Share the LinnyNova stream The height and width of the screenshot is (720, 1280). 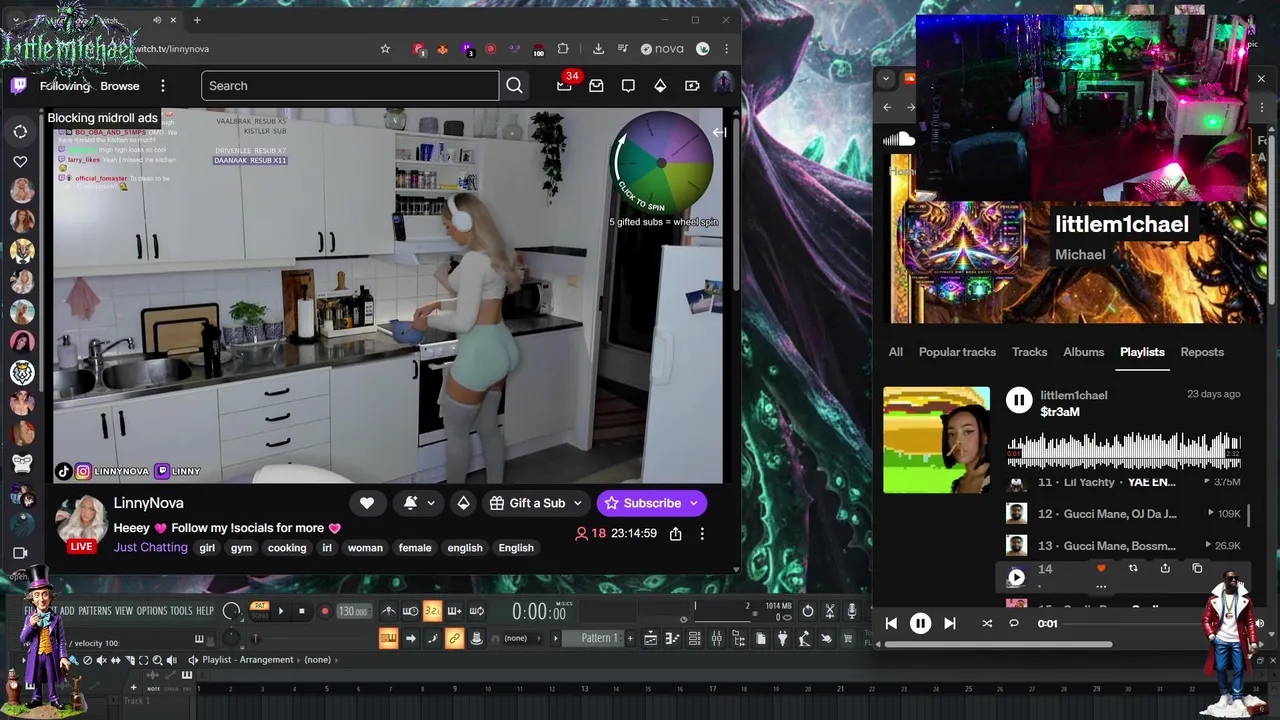coord(675,534)
